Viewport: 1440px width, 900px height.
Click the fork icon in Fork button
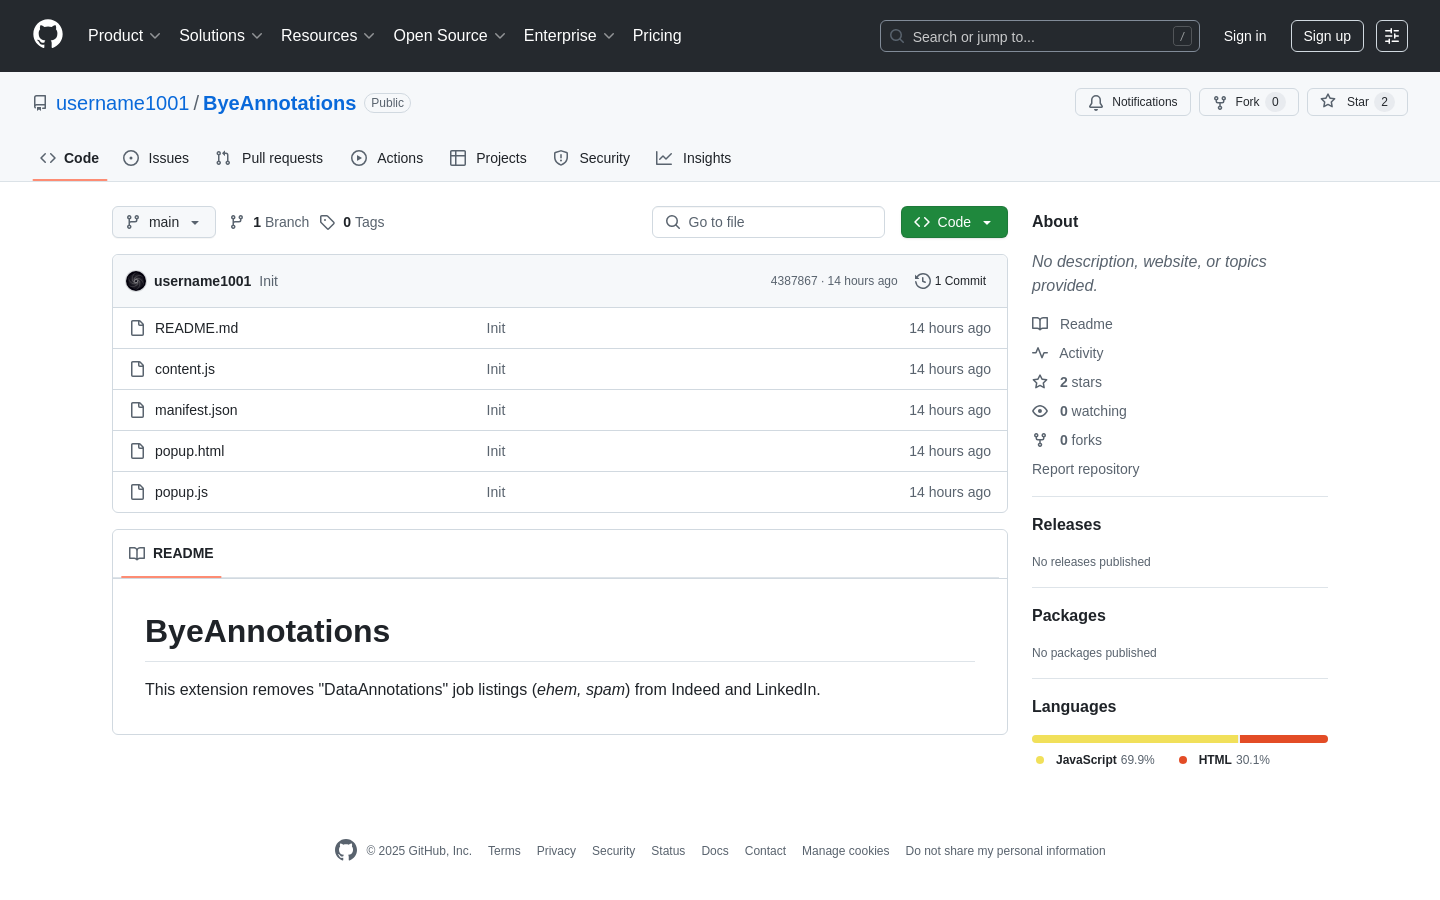click(1220, 102)
